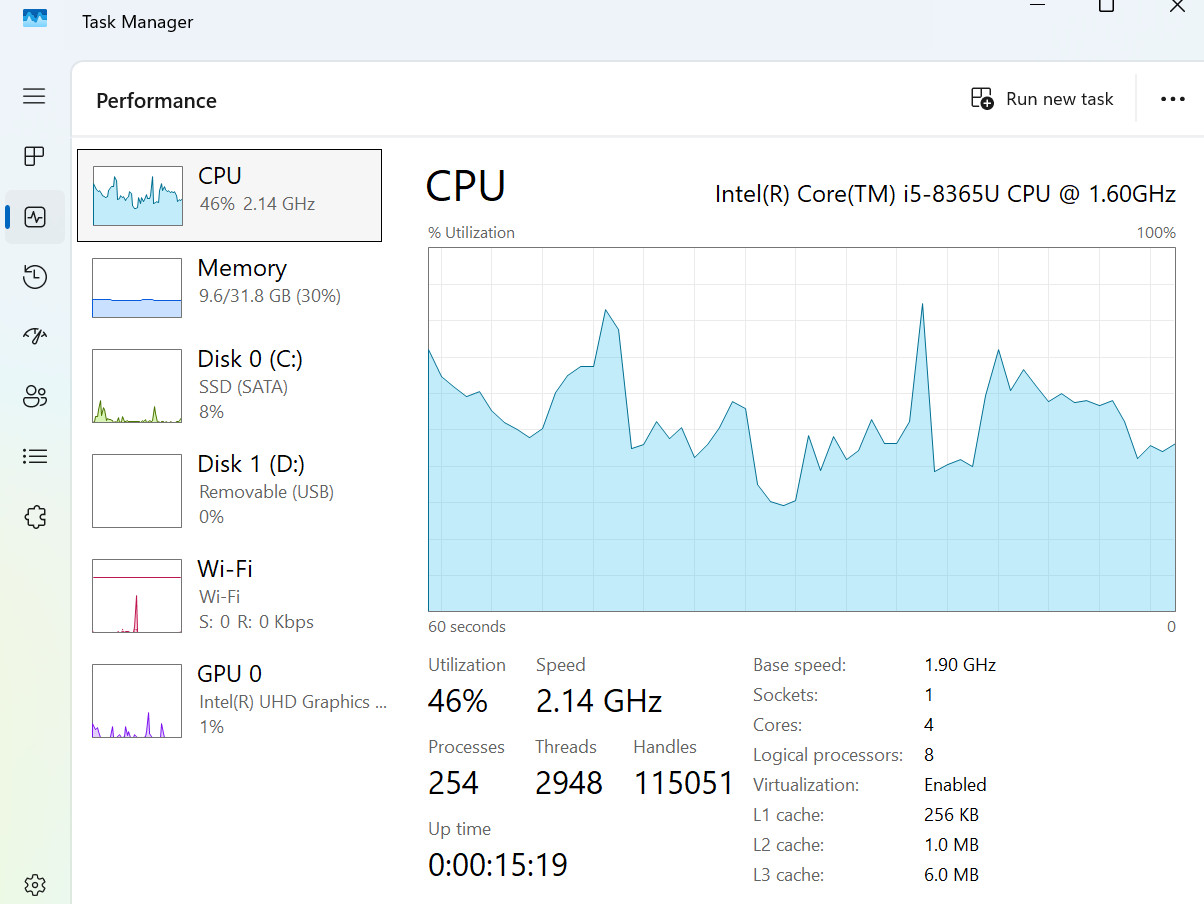Screen dimensions: 1204x904
Task: Select the Performance page icon
Action: click(35, 217)
